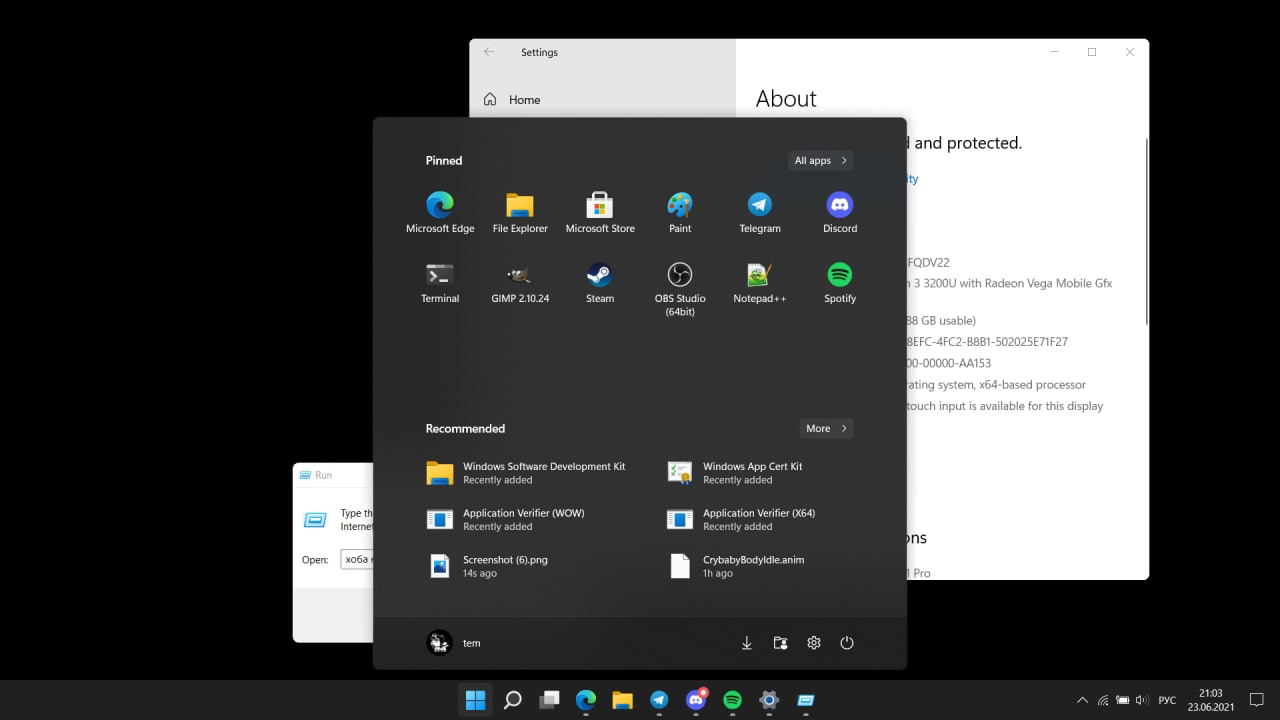Open Task View on taskbar

pos(549,700)
